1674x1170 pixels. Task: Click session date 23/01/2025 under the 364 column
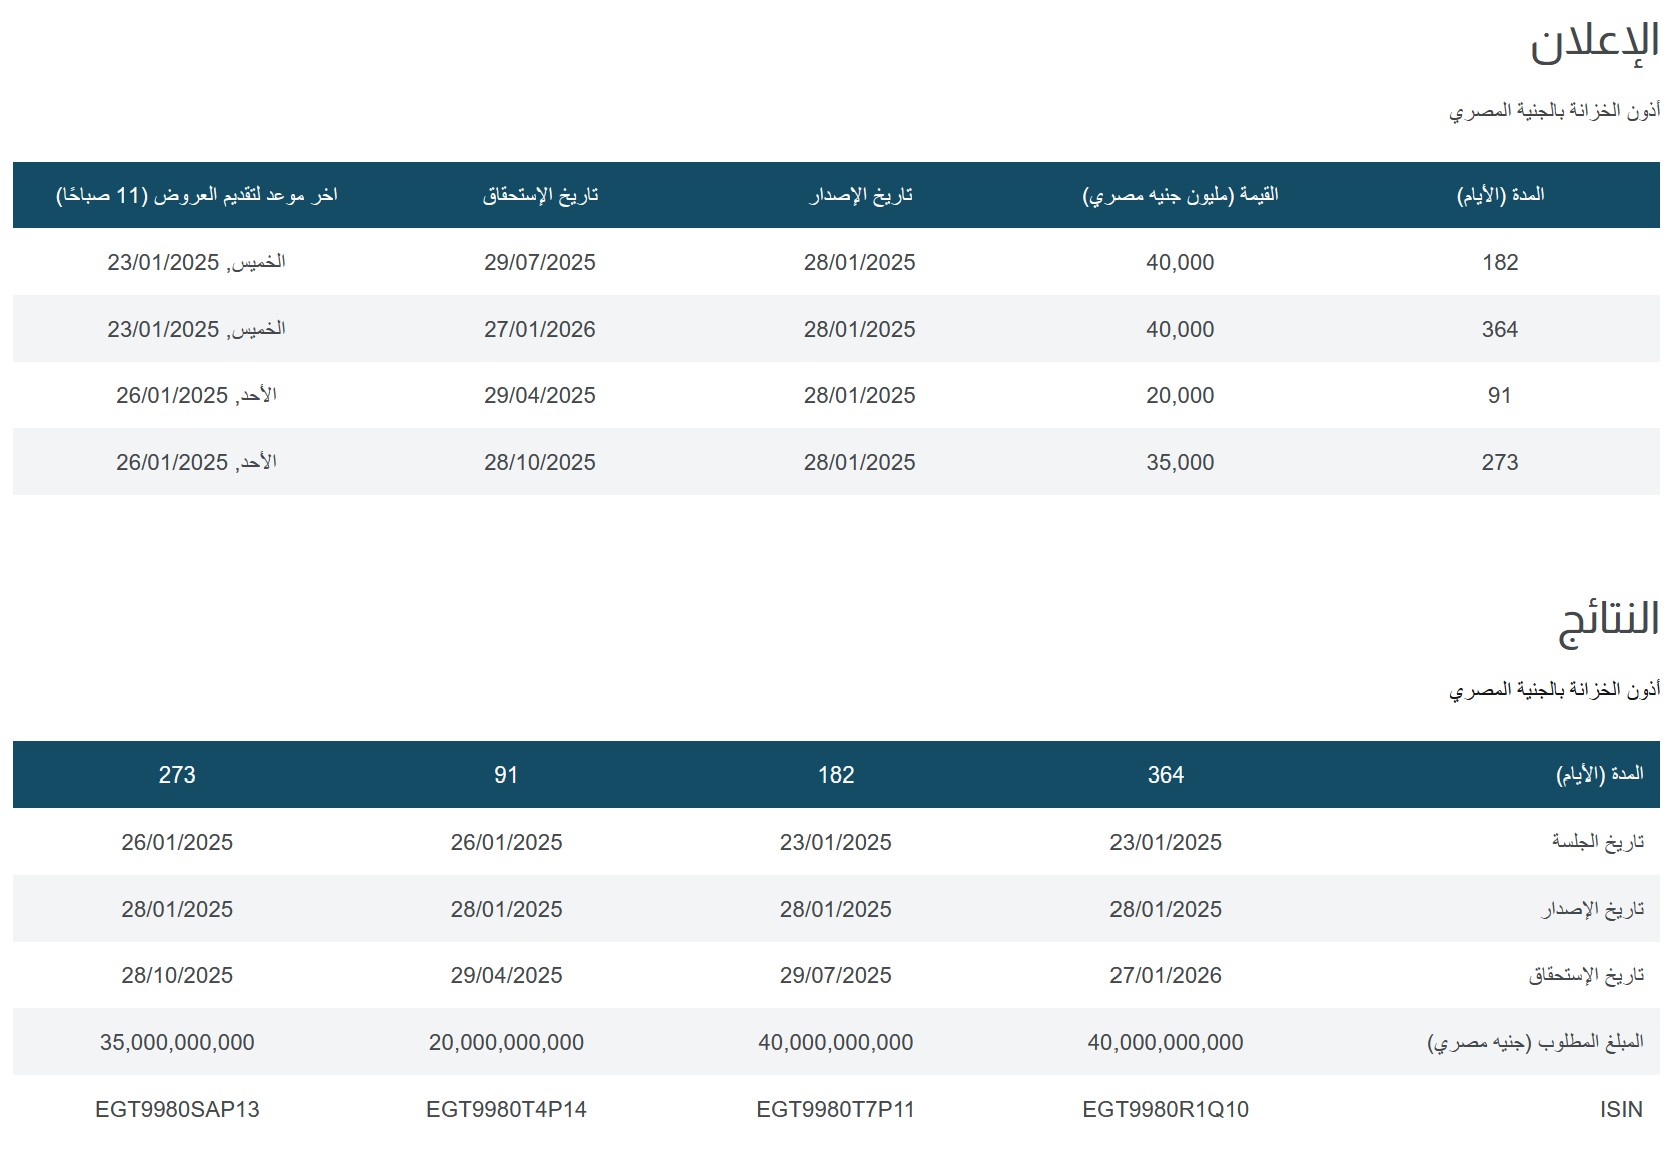[x=1166, y=842]
